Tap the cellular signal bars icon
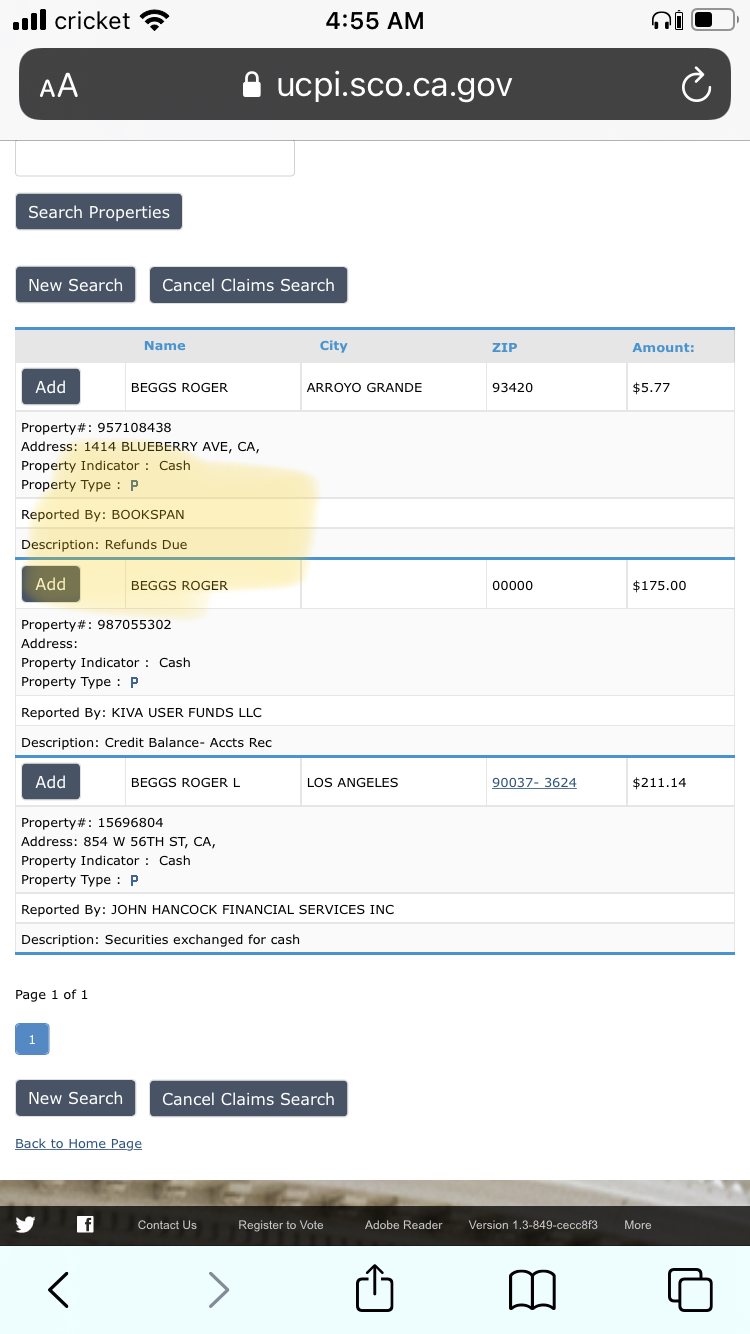The height and width of the screenshot is (1334, 750). point(30,20)
